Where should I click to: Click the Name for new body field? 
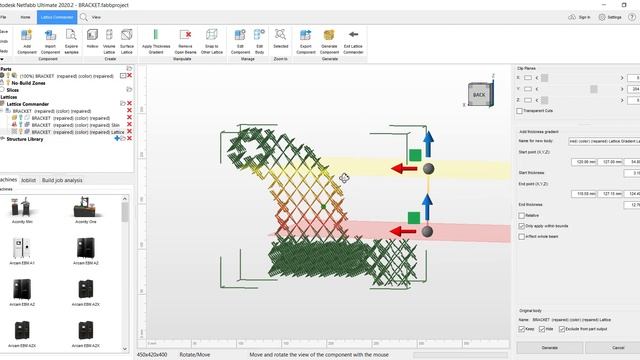(604, 141)
